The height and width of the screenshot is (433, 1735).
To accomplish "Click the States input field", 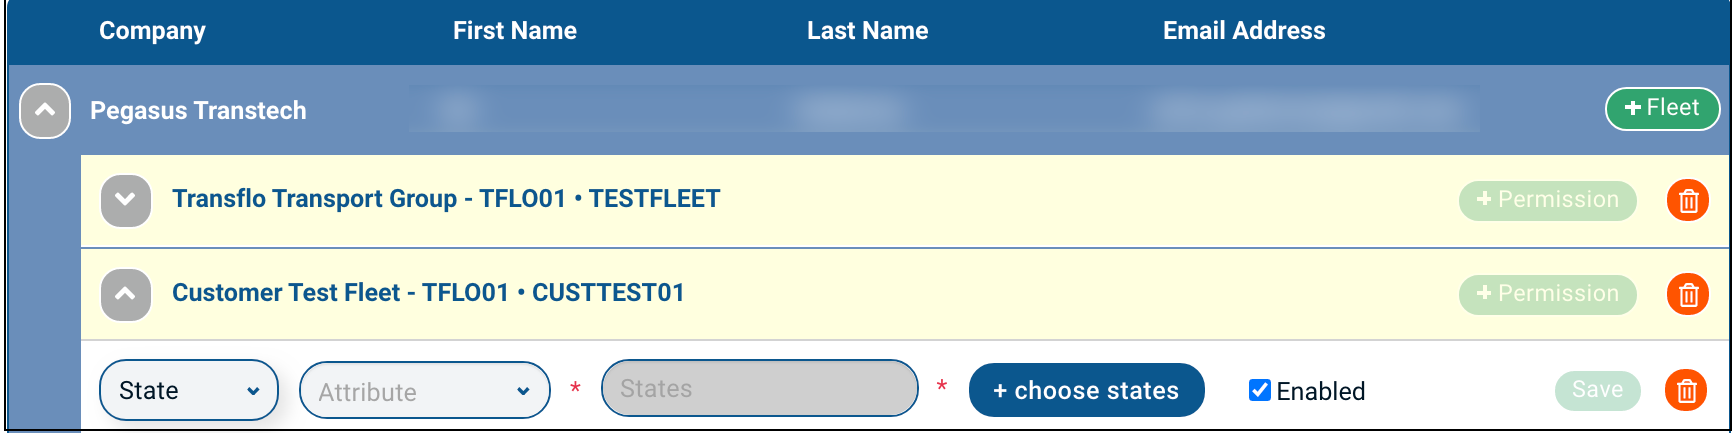I will (x=759, y=389).
